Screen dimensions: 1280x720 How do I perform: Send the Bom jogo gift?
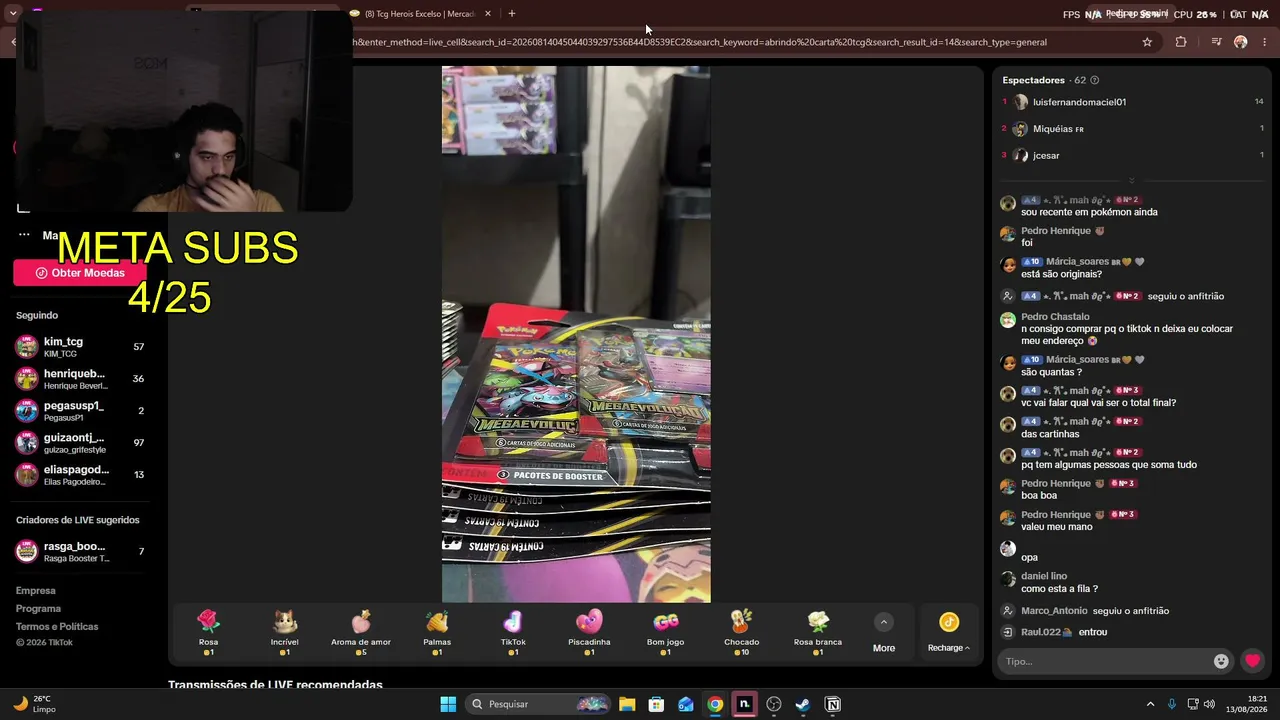pos(666,632)
